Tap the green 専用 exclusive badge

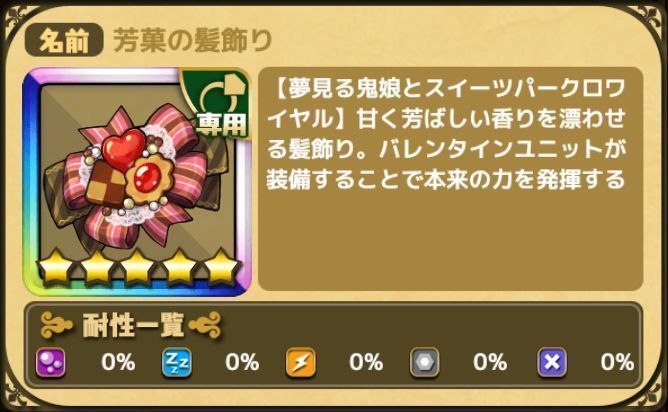[216, 103]
